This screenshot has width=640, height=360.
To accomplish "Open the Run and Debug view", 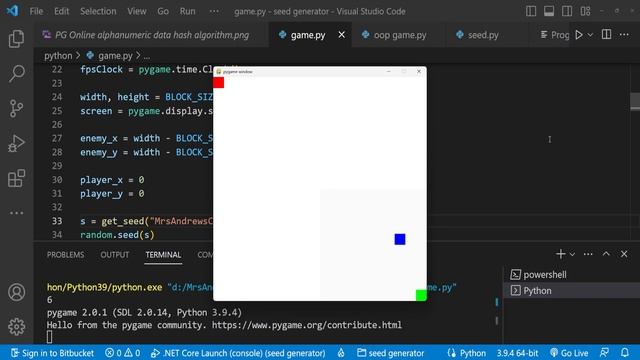I will click(x=16, y=143).
